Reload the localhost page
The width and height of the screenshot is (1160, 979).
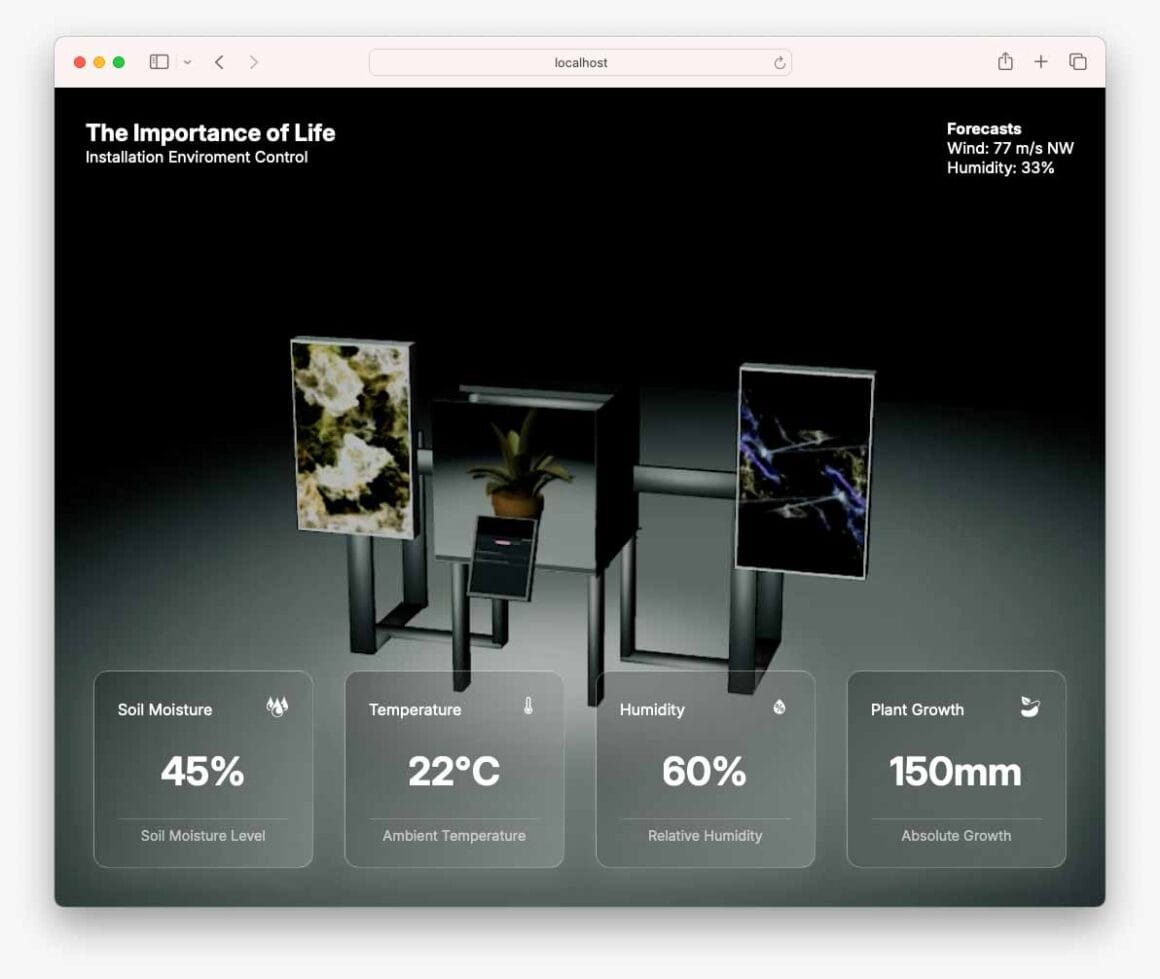pyautogui.click(x=779, y=63)
